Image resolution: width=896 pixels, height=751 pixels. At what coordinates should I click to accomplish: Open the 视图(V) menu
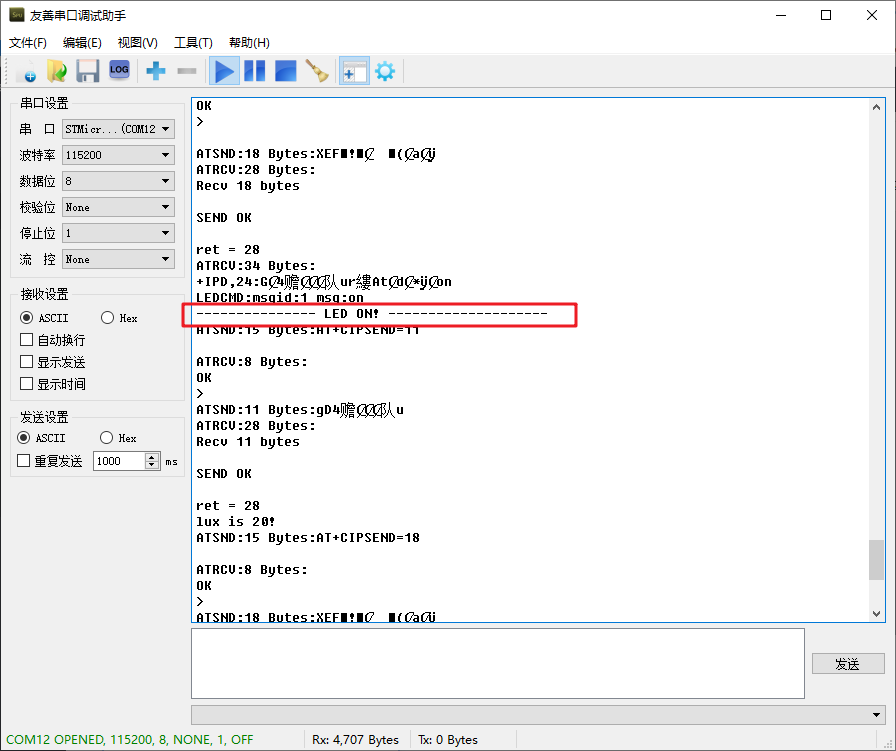pos(138,43)
